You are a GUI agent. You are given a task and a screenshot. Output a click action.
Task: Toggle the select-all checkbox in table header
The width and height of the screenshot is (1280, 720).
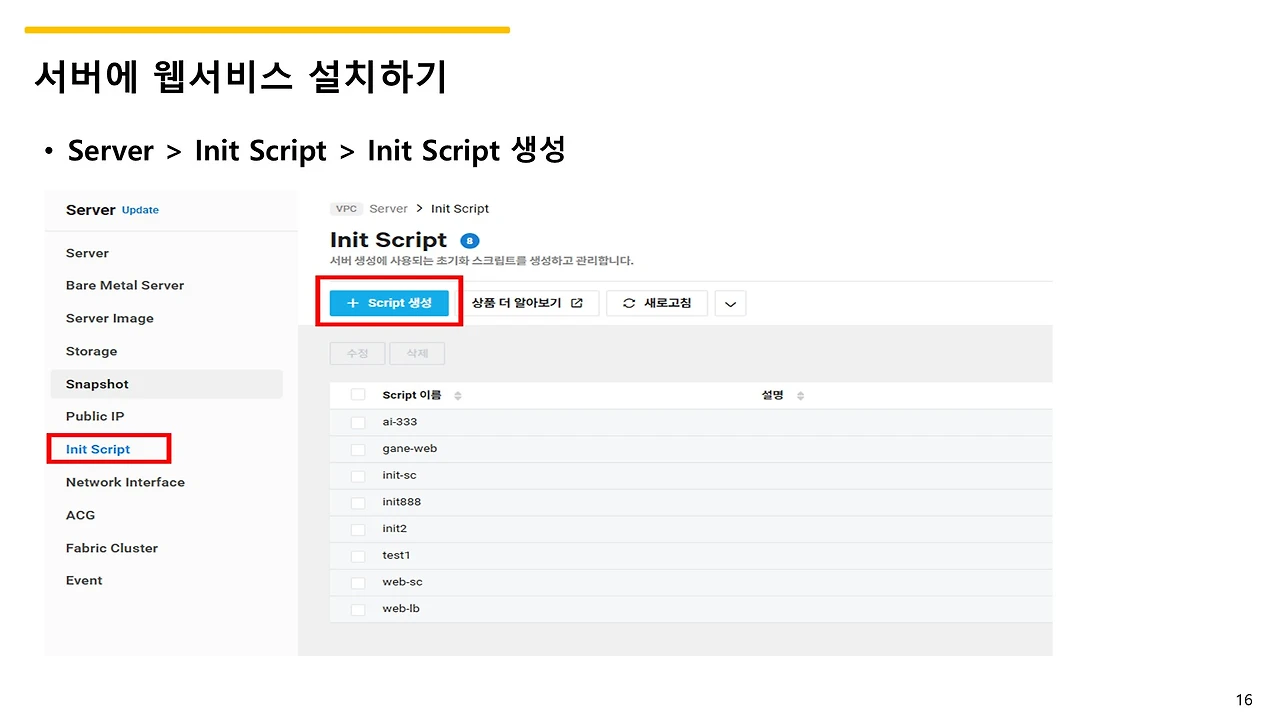pos(358,395)
